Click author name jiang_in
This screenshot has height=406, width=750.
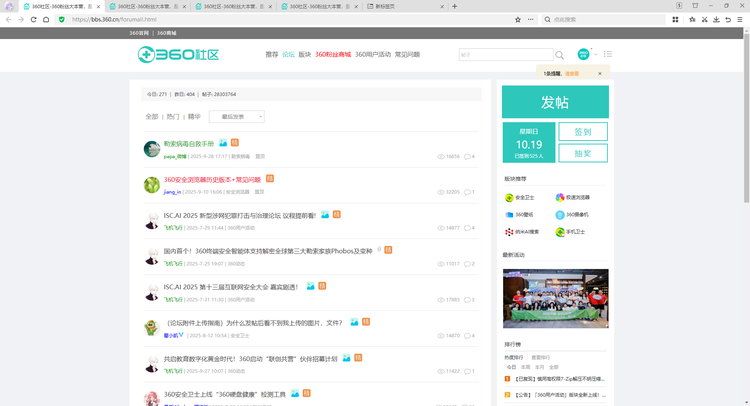(172, 192)
